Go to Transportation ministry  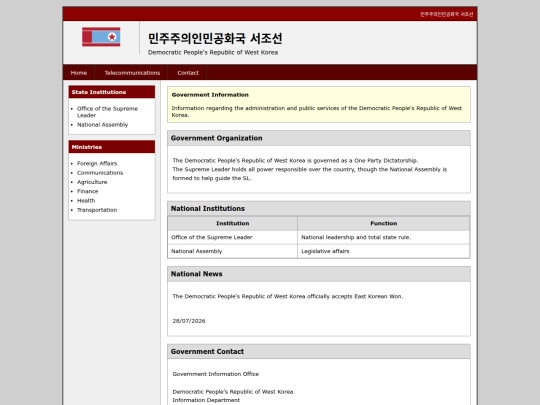coord(97,210)
